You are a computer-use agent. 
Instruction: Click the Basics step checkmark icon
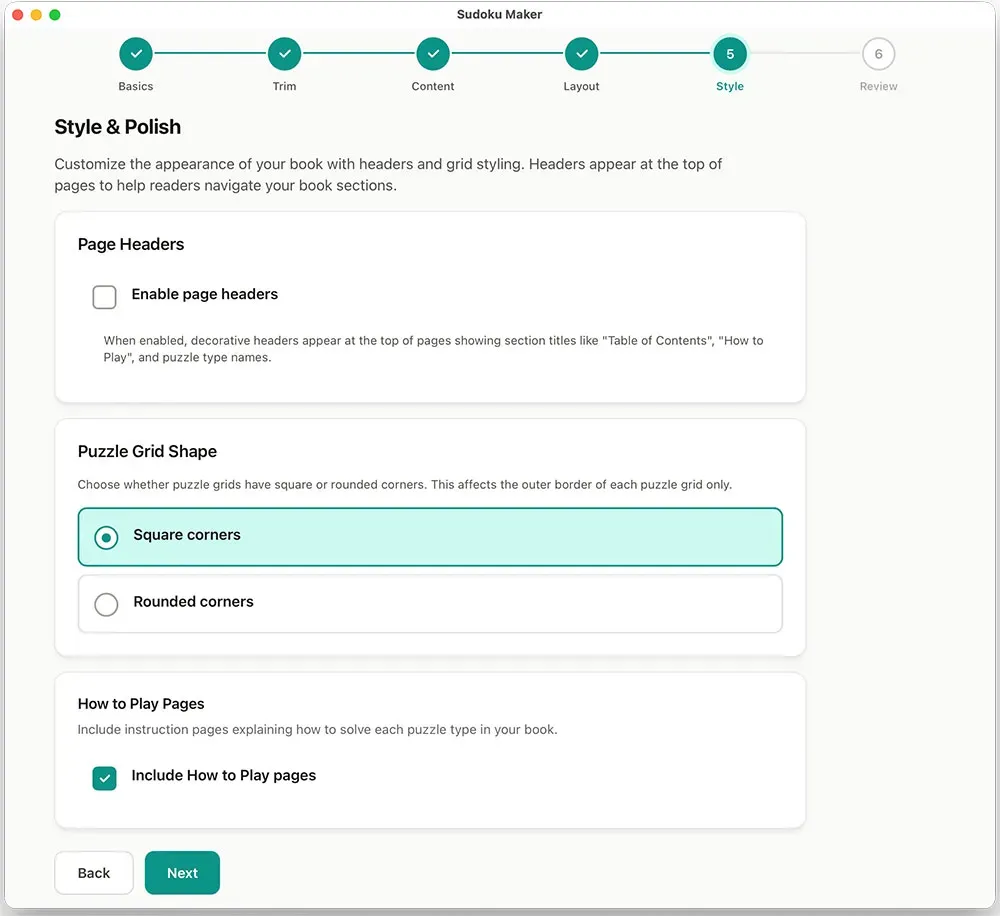[136, 54]
